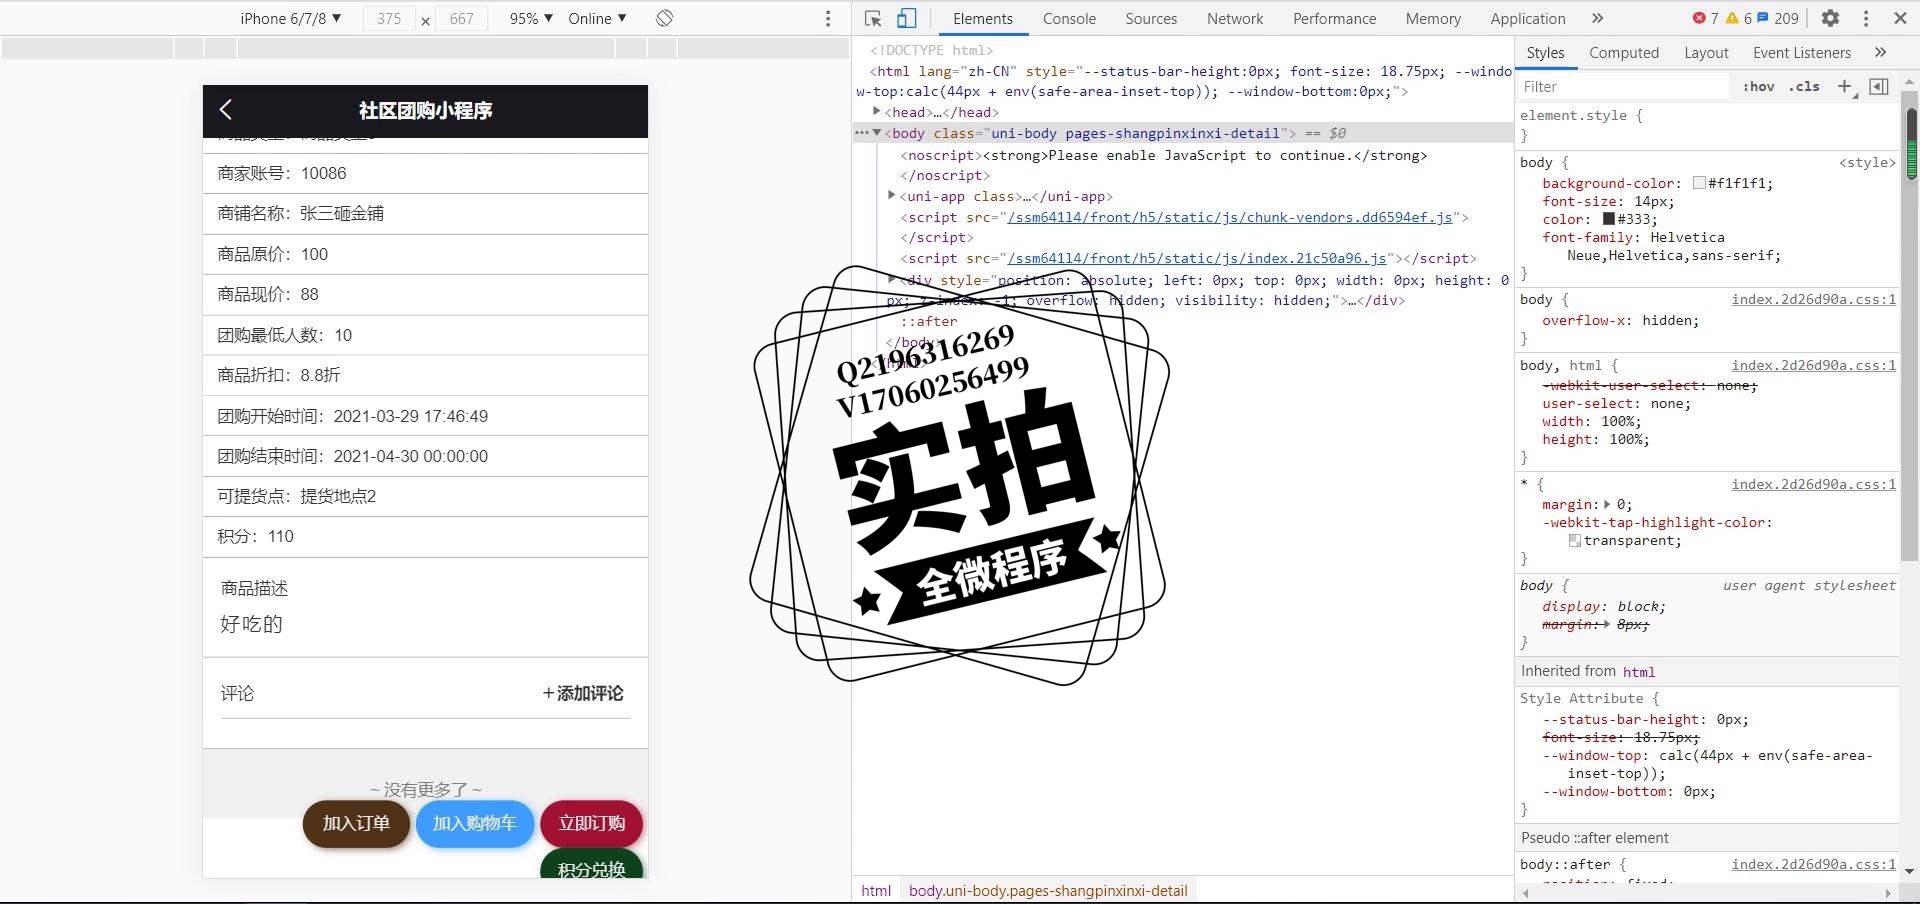Select the Event Listeners pane tab
Viewport: 1920px width, 904px height.
coord(1802,53)
